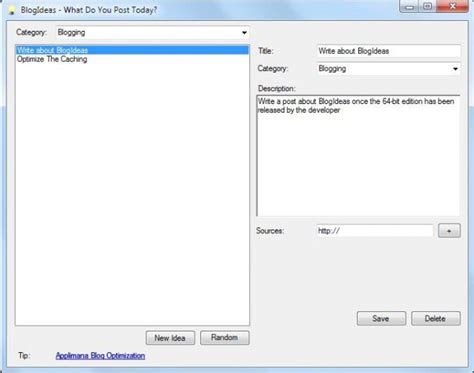This screenshot has width=474, height=373.
Task: Focus the Description text area
Action: (358, 156)
